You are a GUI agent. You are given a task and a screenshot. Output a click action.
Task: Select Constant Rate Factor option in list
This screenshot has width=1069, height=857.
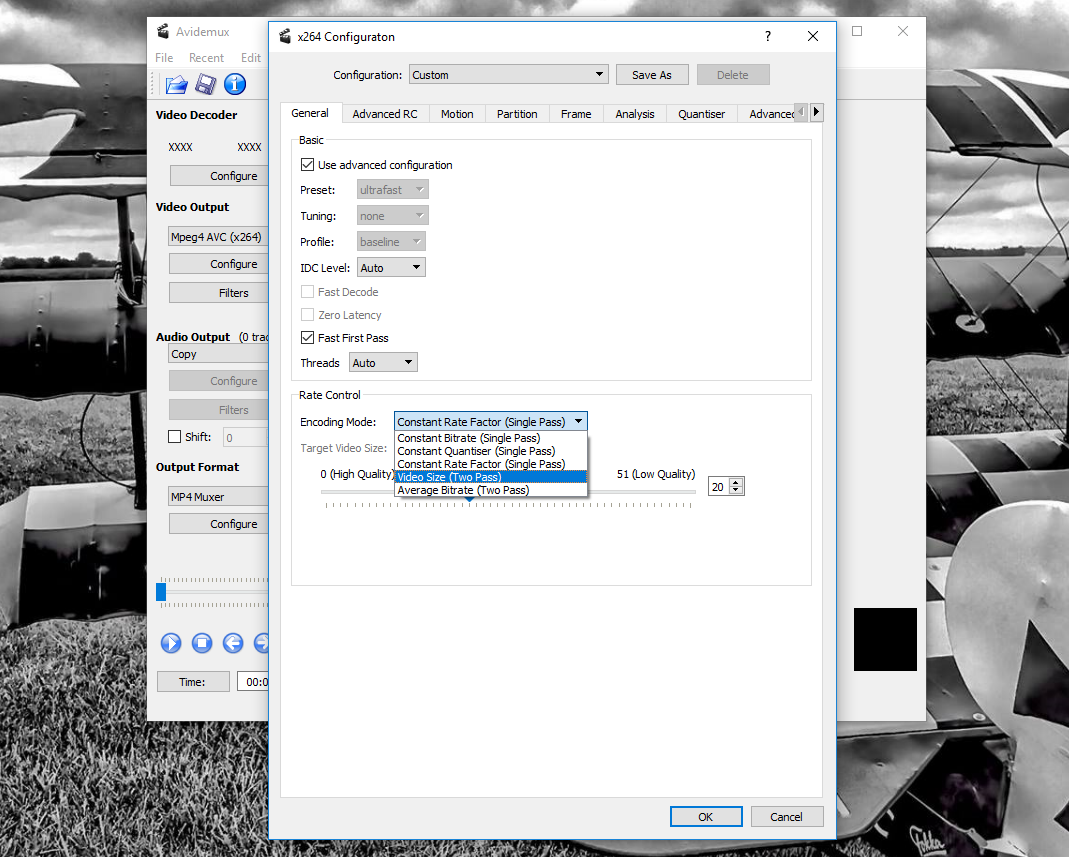click(x=491, y=464)
